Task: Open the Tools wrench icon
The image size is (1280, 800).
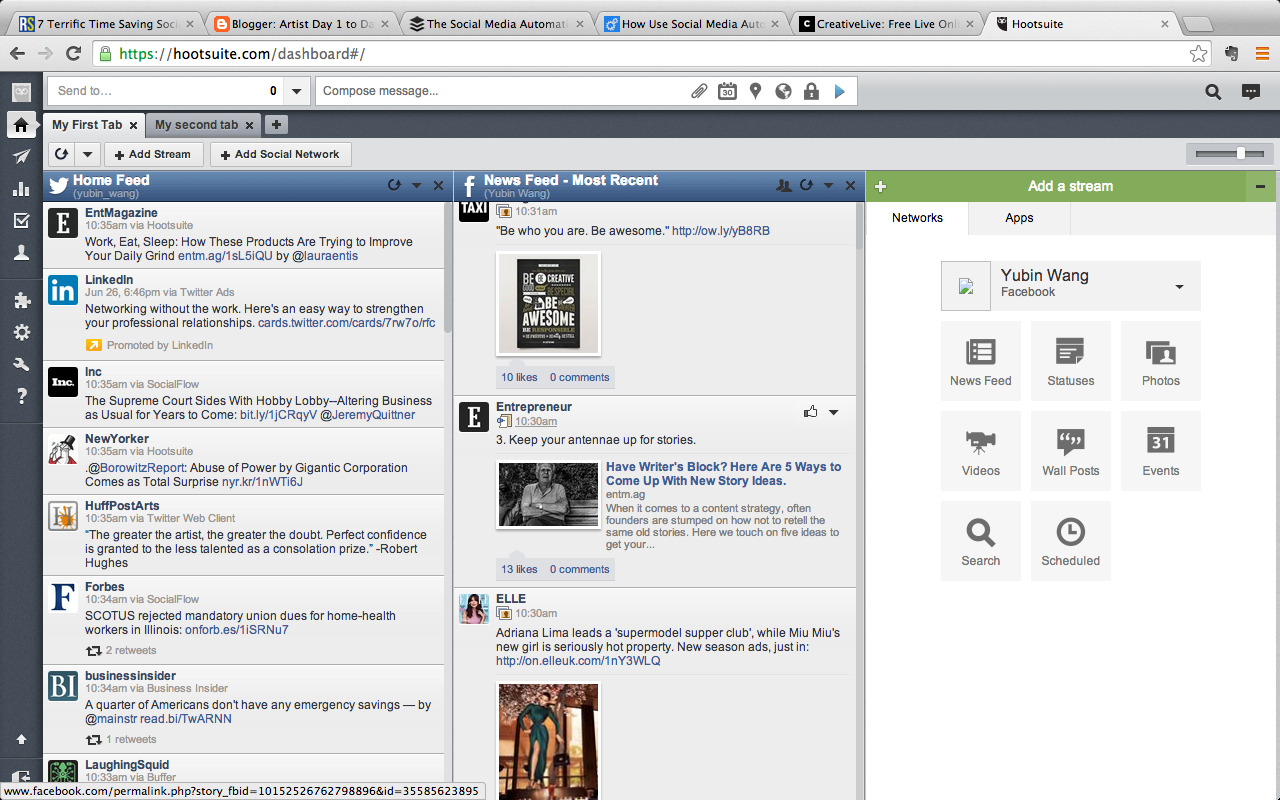Action: point(21,365)
